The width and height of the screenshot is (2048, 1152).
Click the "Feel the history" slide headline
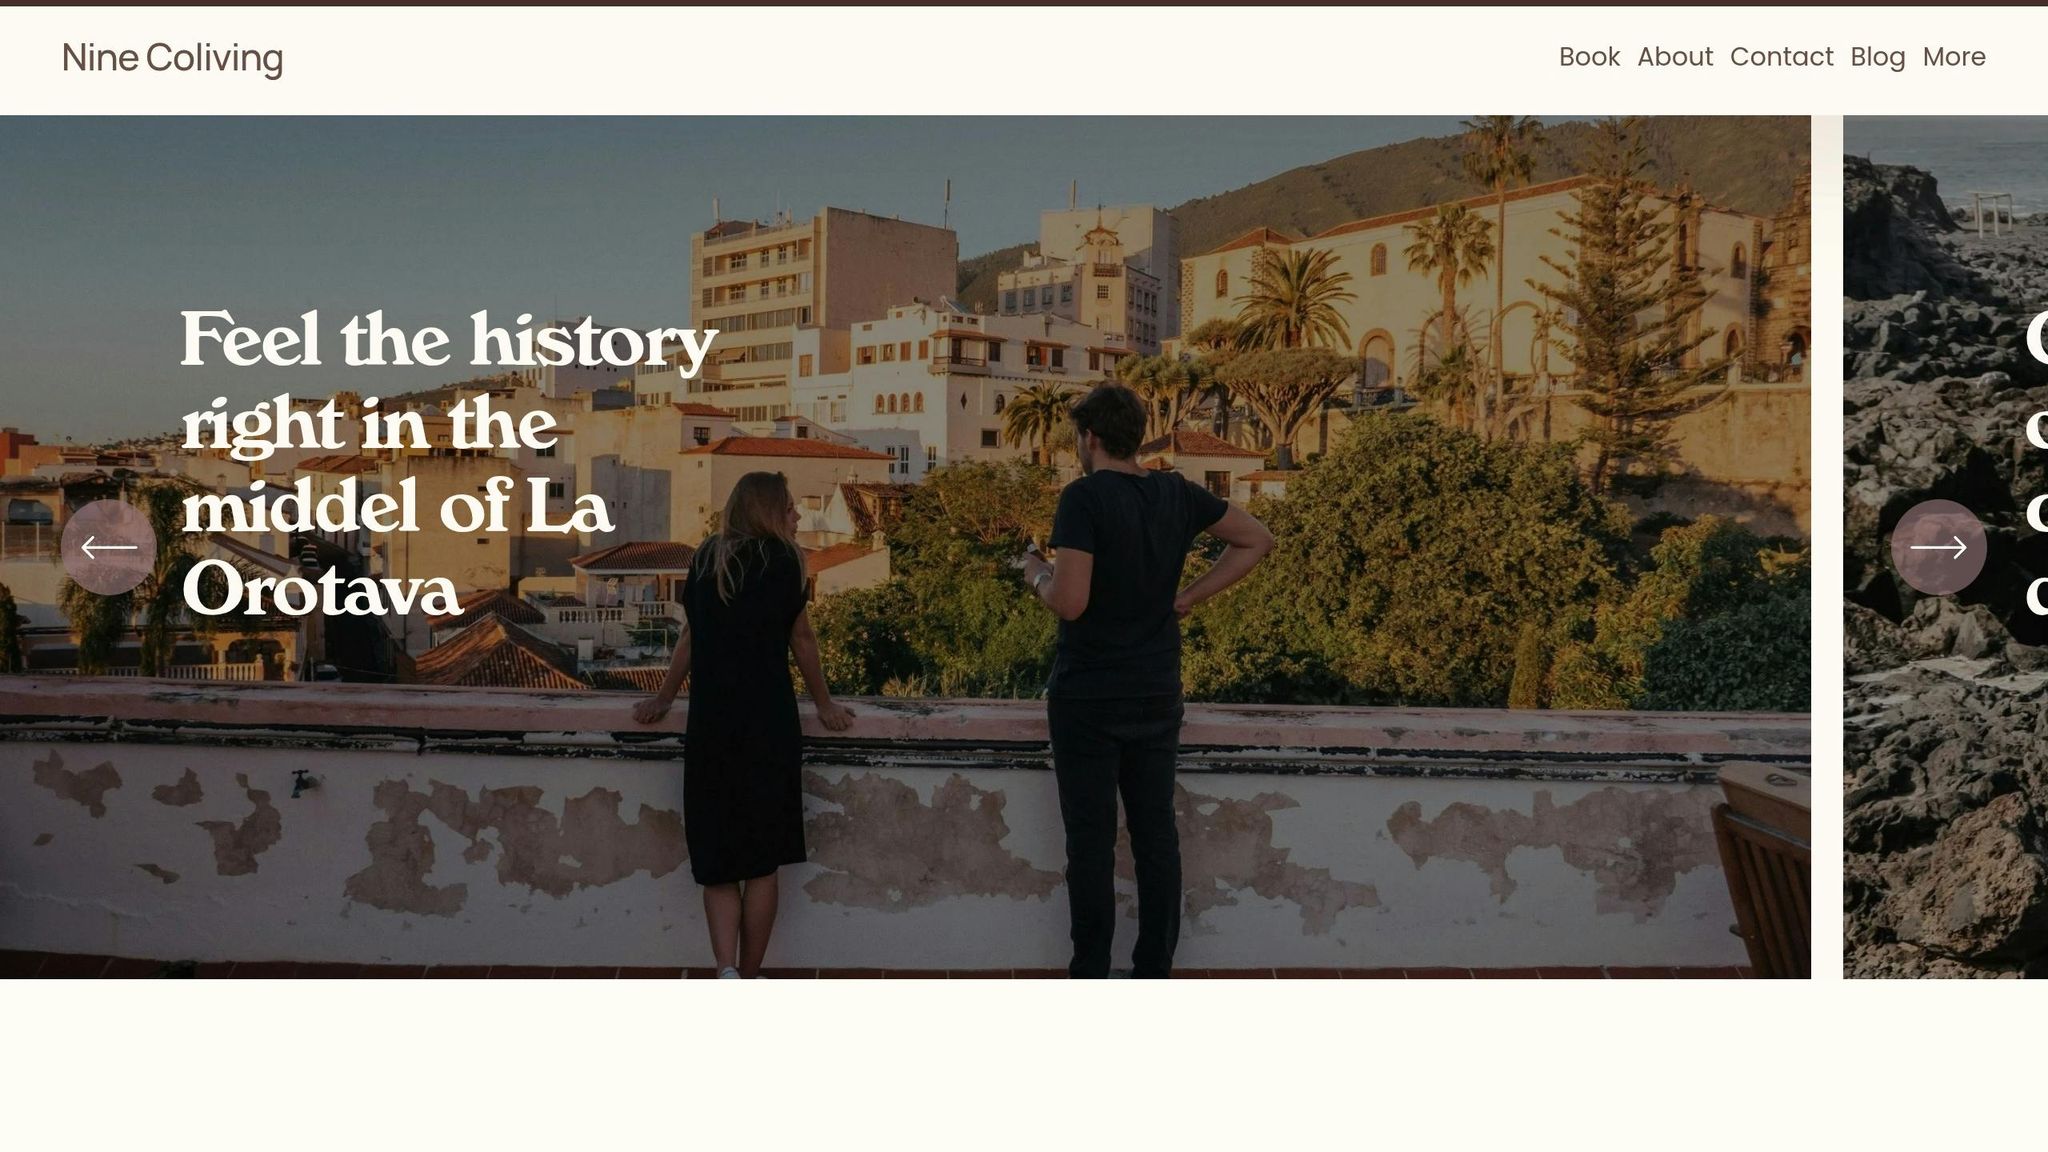[x=449, y=464]
